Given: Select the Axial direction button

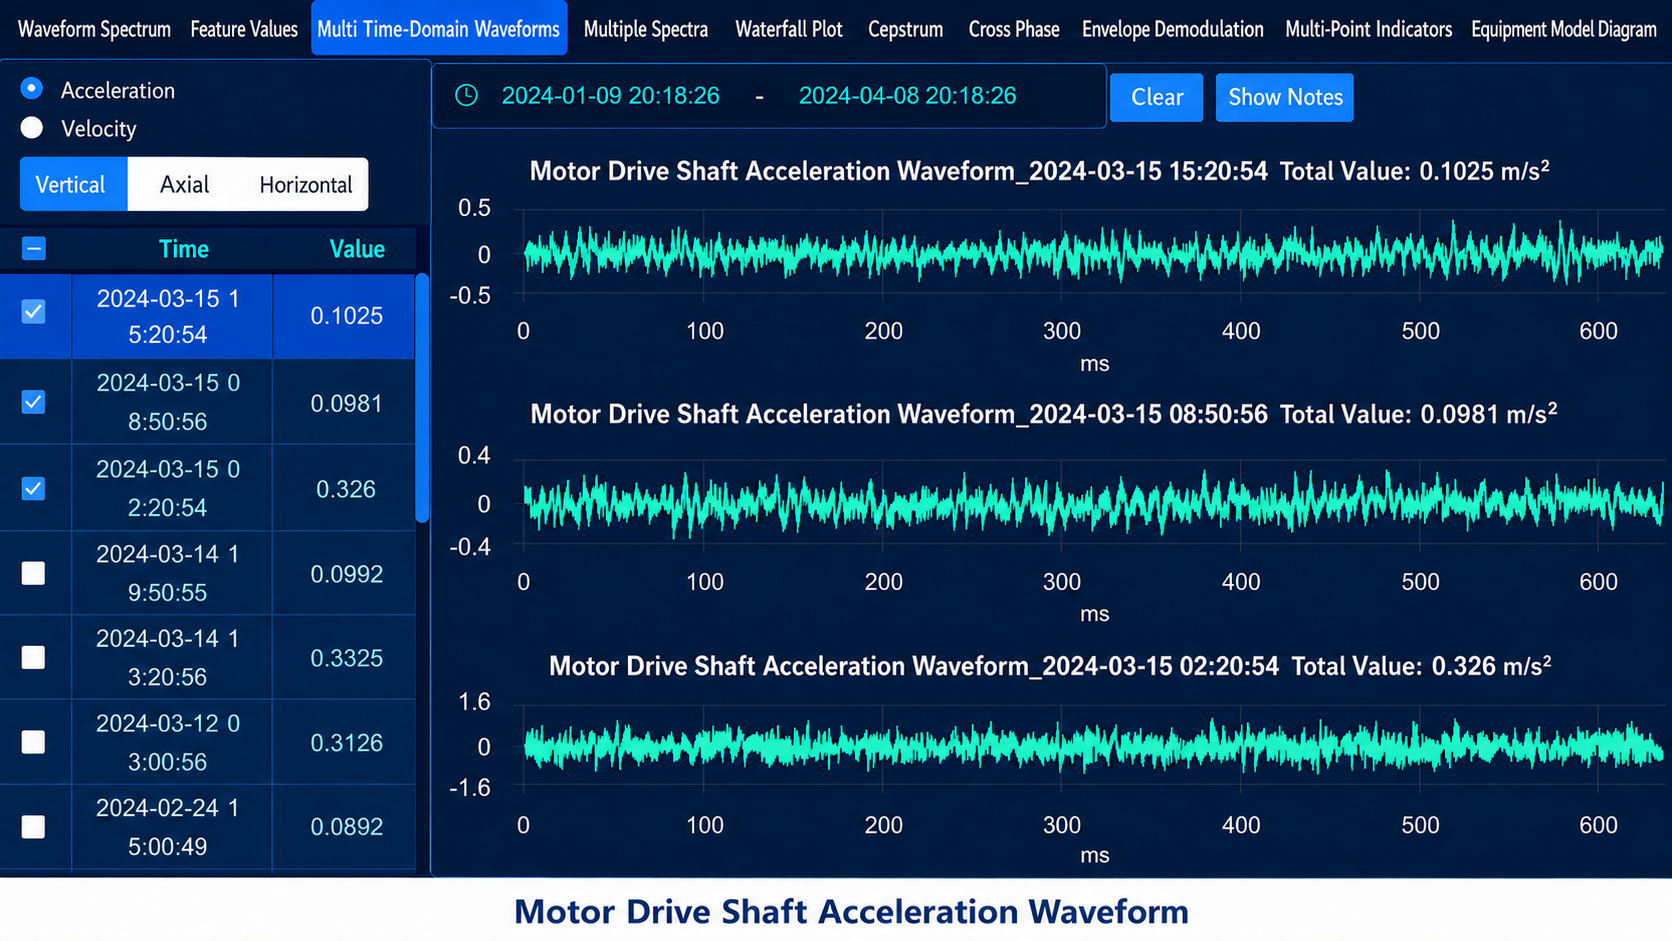Looking at the screenshot, I should pyautogui.click(x=184, y=184).
